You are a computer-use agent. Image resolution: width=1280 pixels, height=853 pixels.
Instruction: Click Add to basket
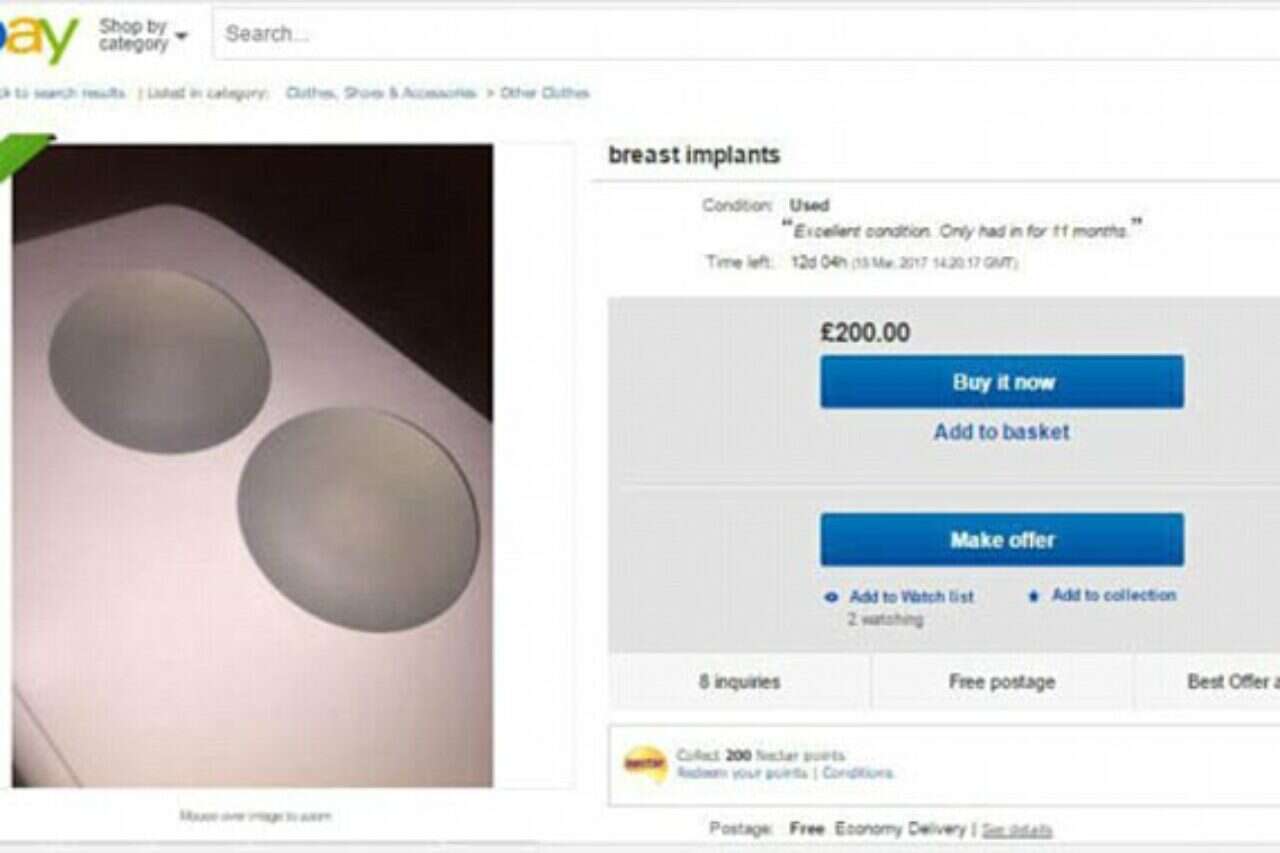pos(1001,432)
